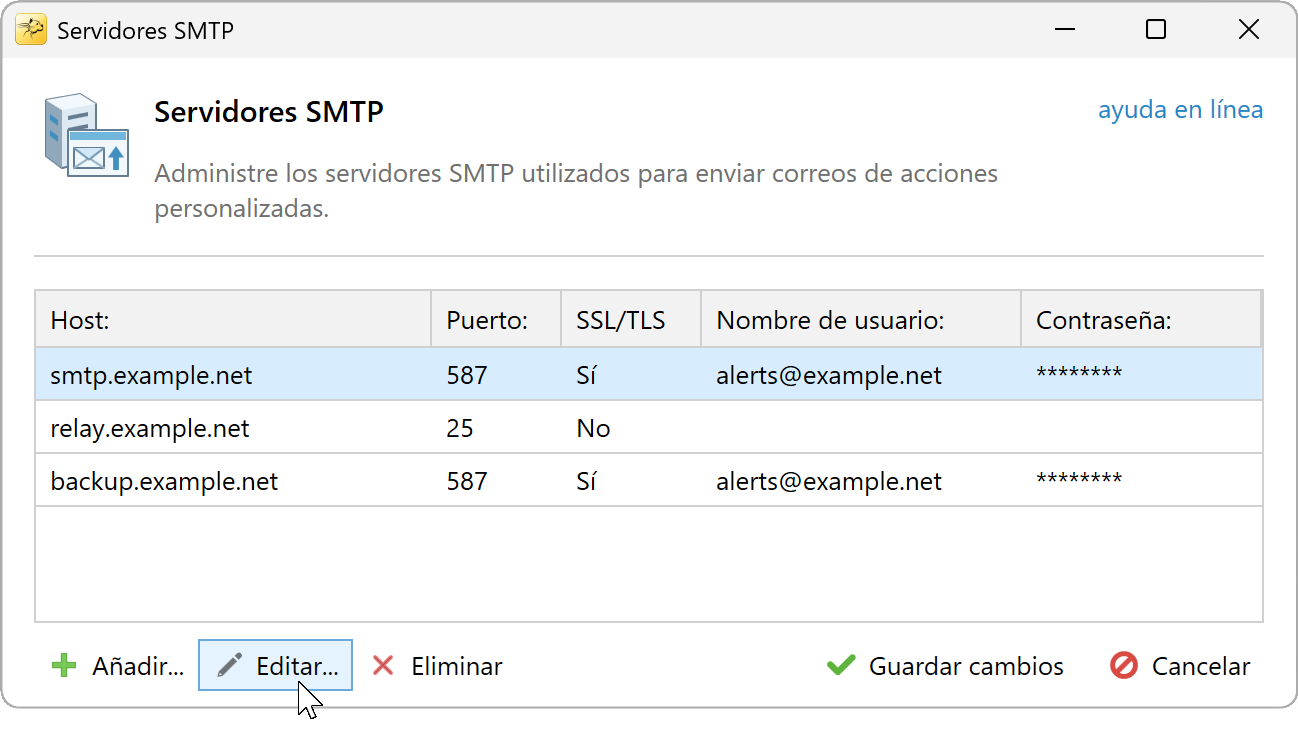The width and height of the screenshot is (1298, 750).
Task: Click the 'No' SSL/TLS value
Action: 593,429
